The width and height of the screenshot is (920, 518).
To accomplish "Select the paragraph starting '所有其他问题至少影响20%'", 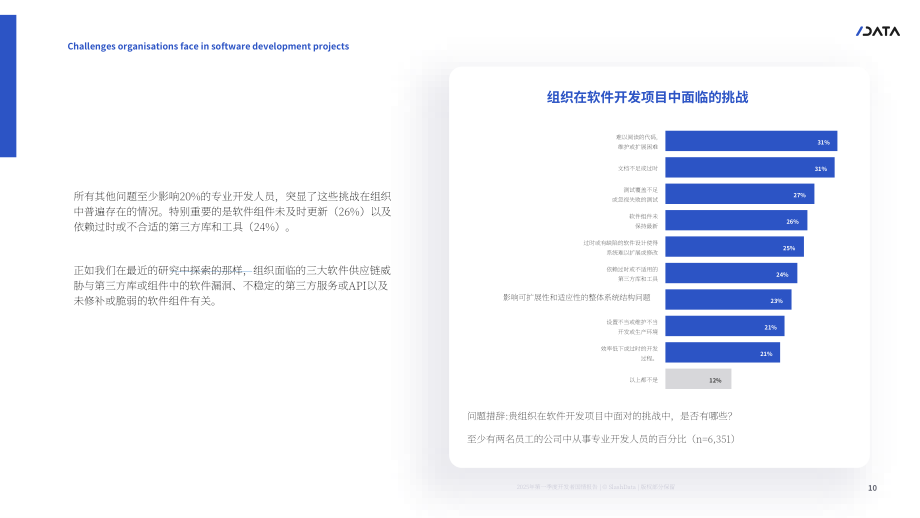I will coord(232,212).
